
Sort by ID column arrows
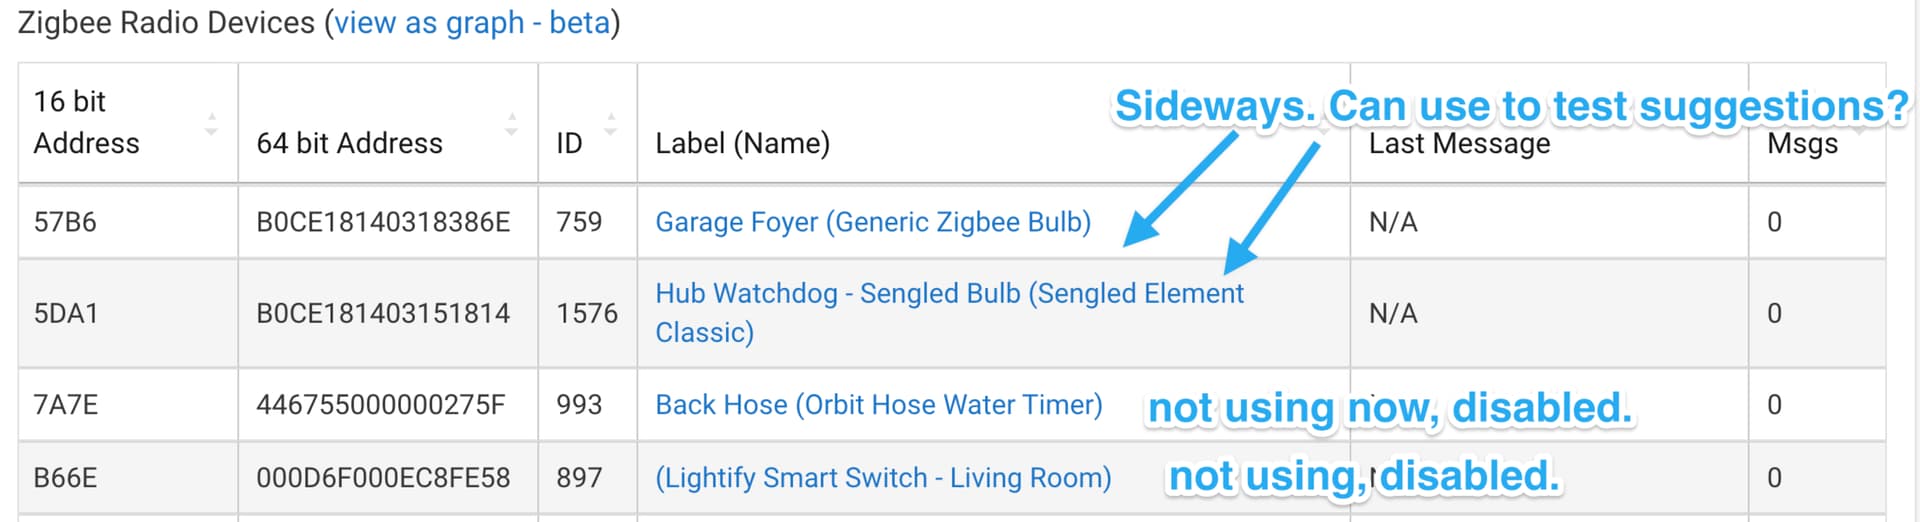point(610,124)
